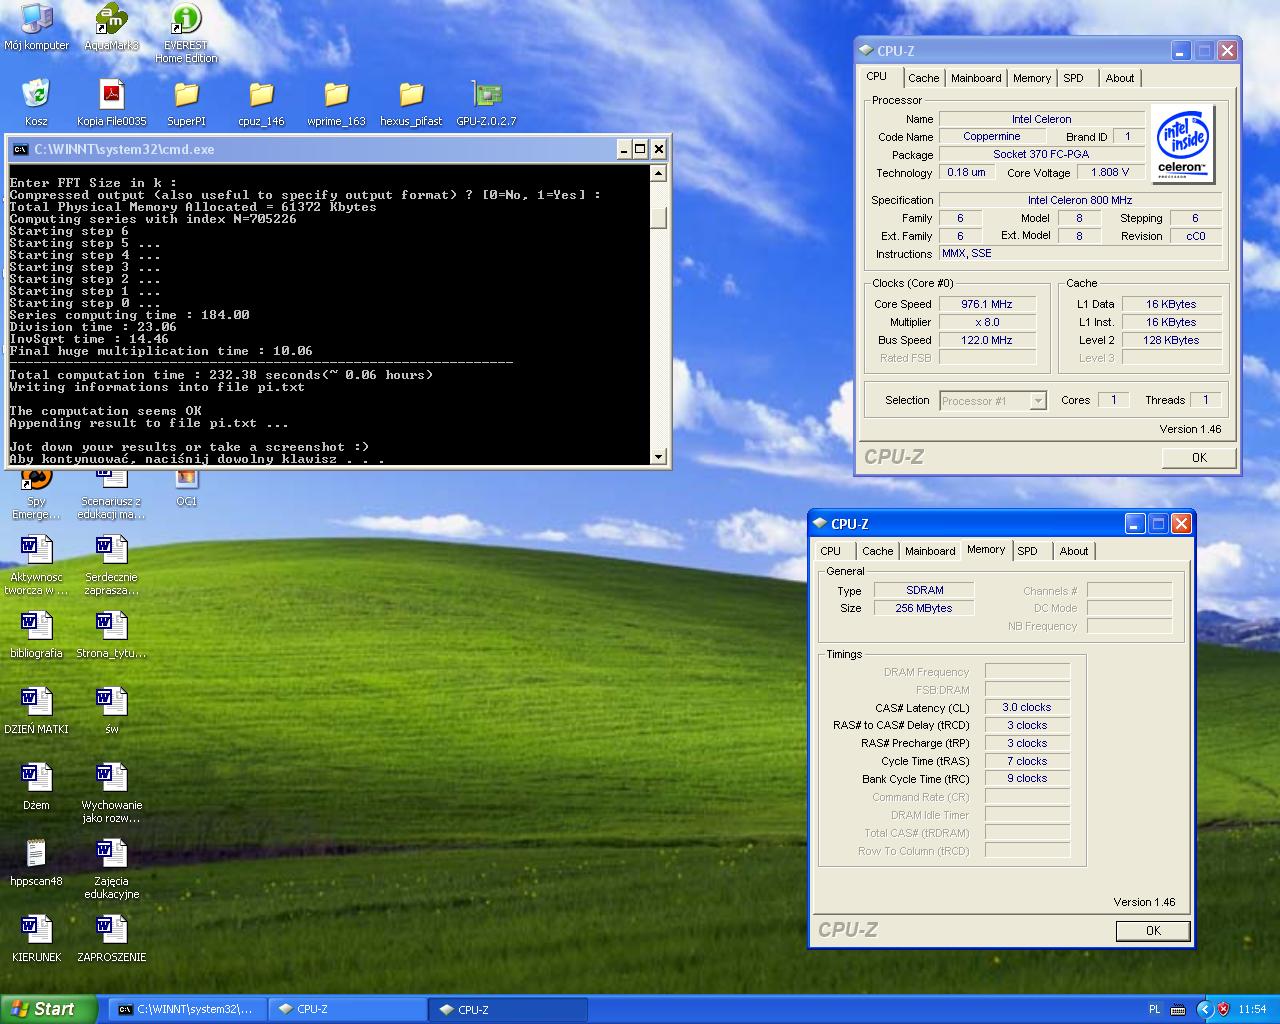
Task: Select the Spy Emerge... desktop icon
Action: pos(36,495)
